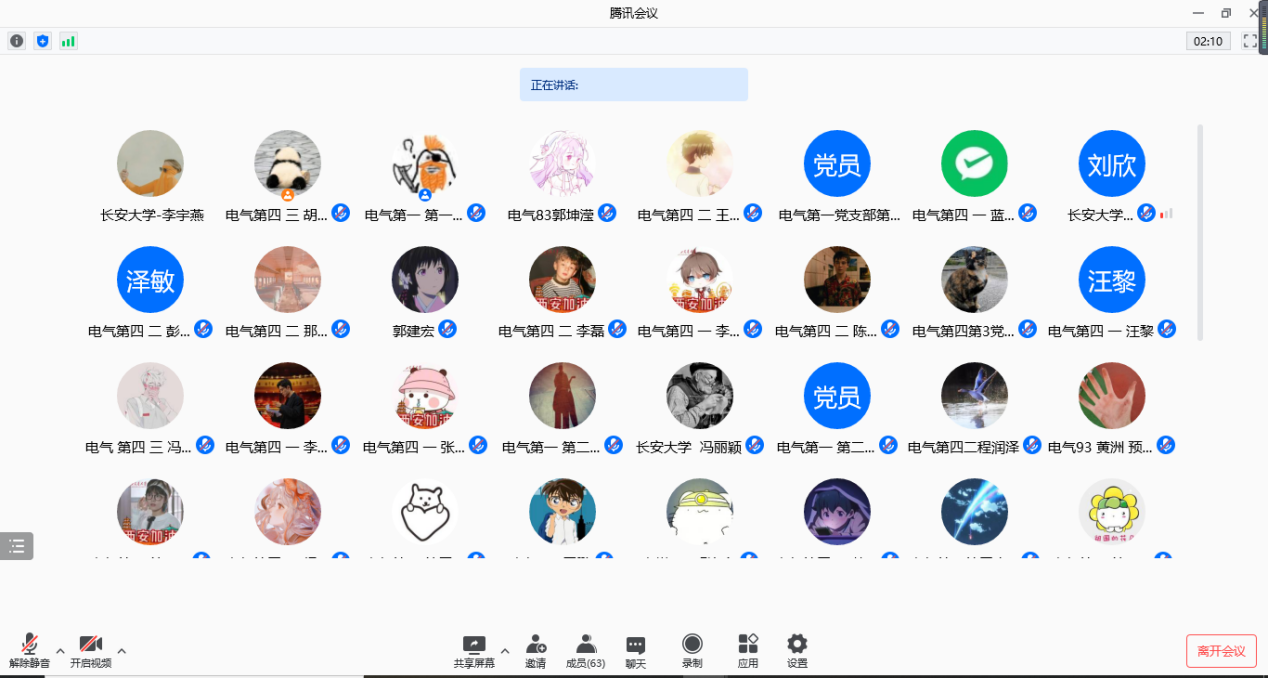1268x678 pixels.
Task: Expand share options arrow beside 共享屏幕
Action: click(505, 651)
